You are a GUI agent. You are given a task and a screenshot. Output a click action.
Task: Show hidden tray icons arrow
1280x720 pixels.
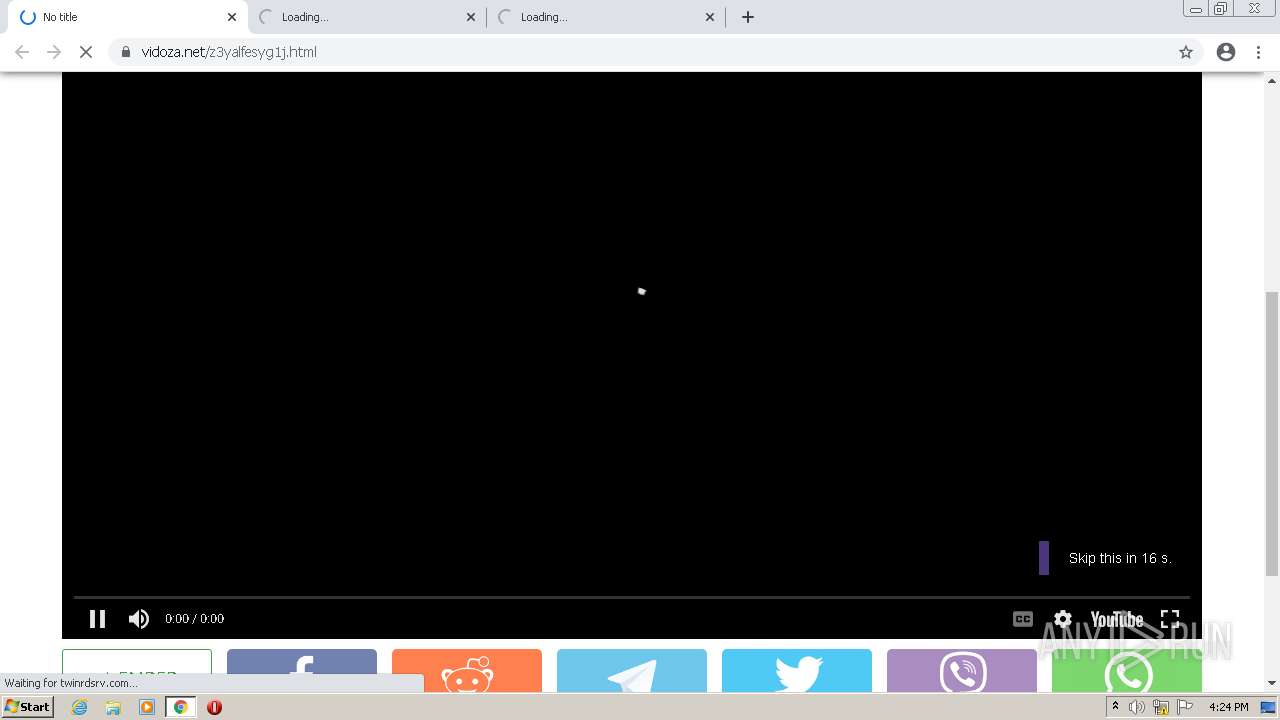pos(1115,707)
